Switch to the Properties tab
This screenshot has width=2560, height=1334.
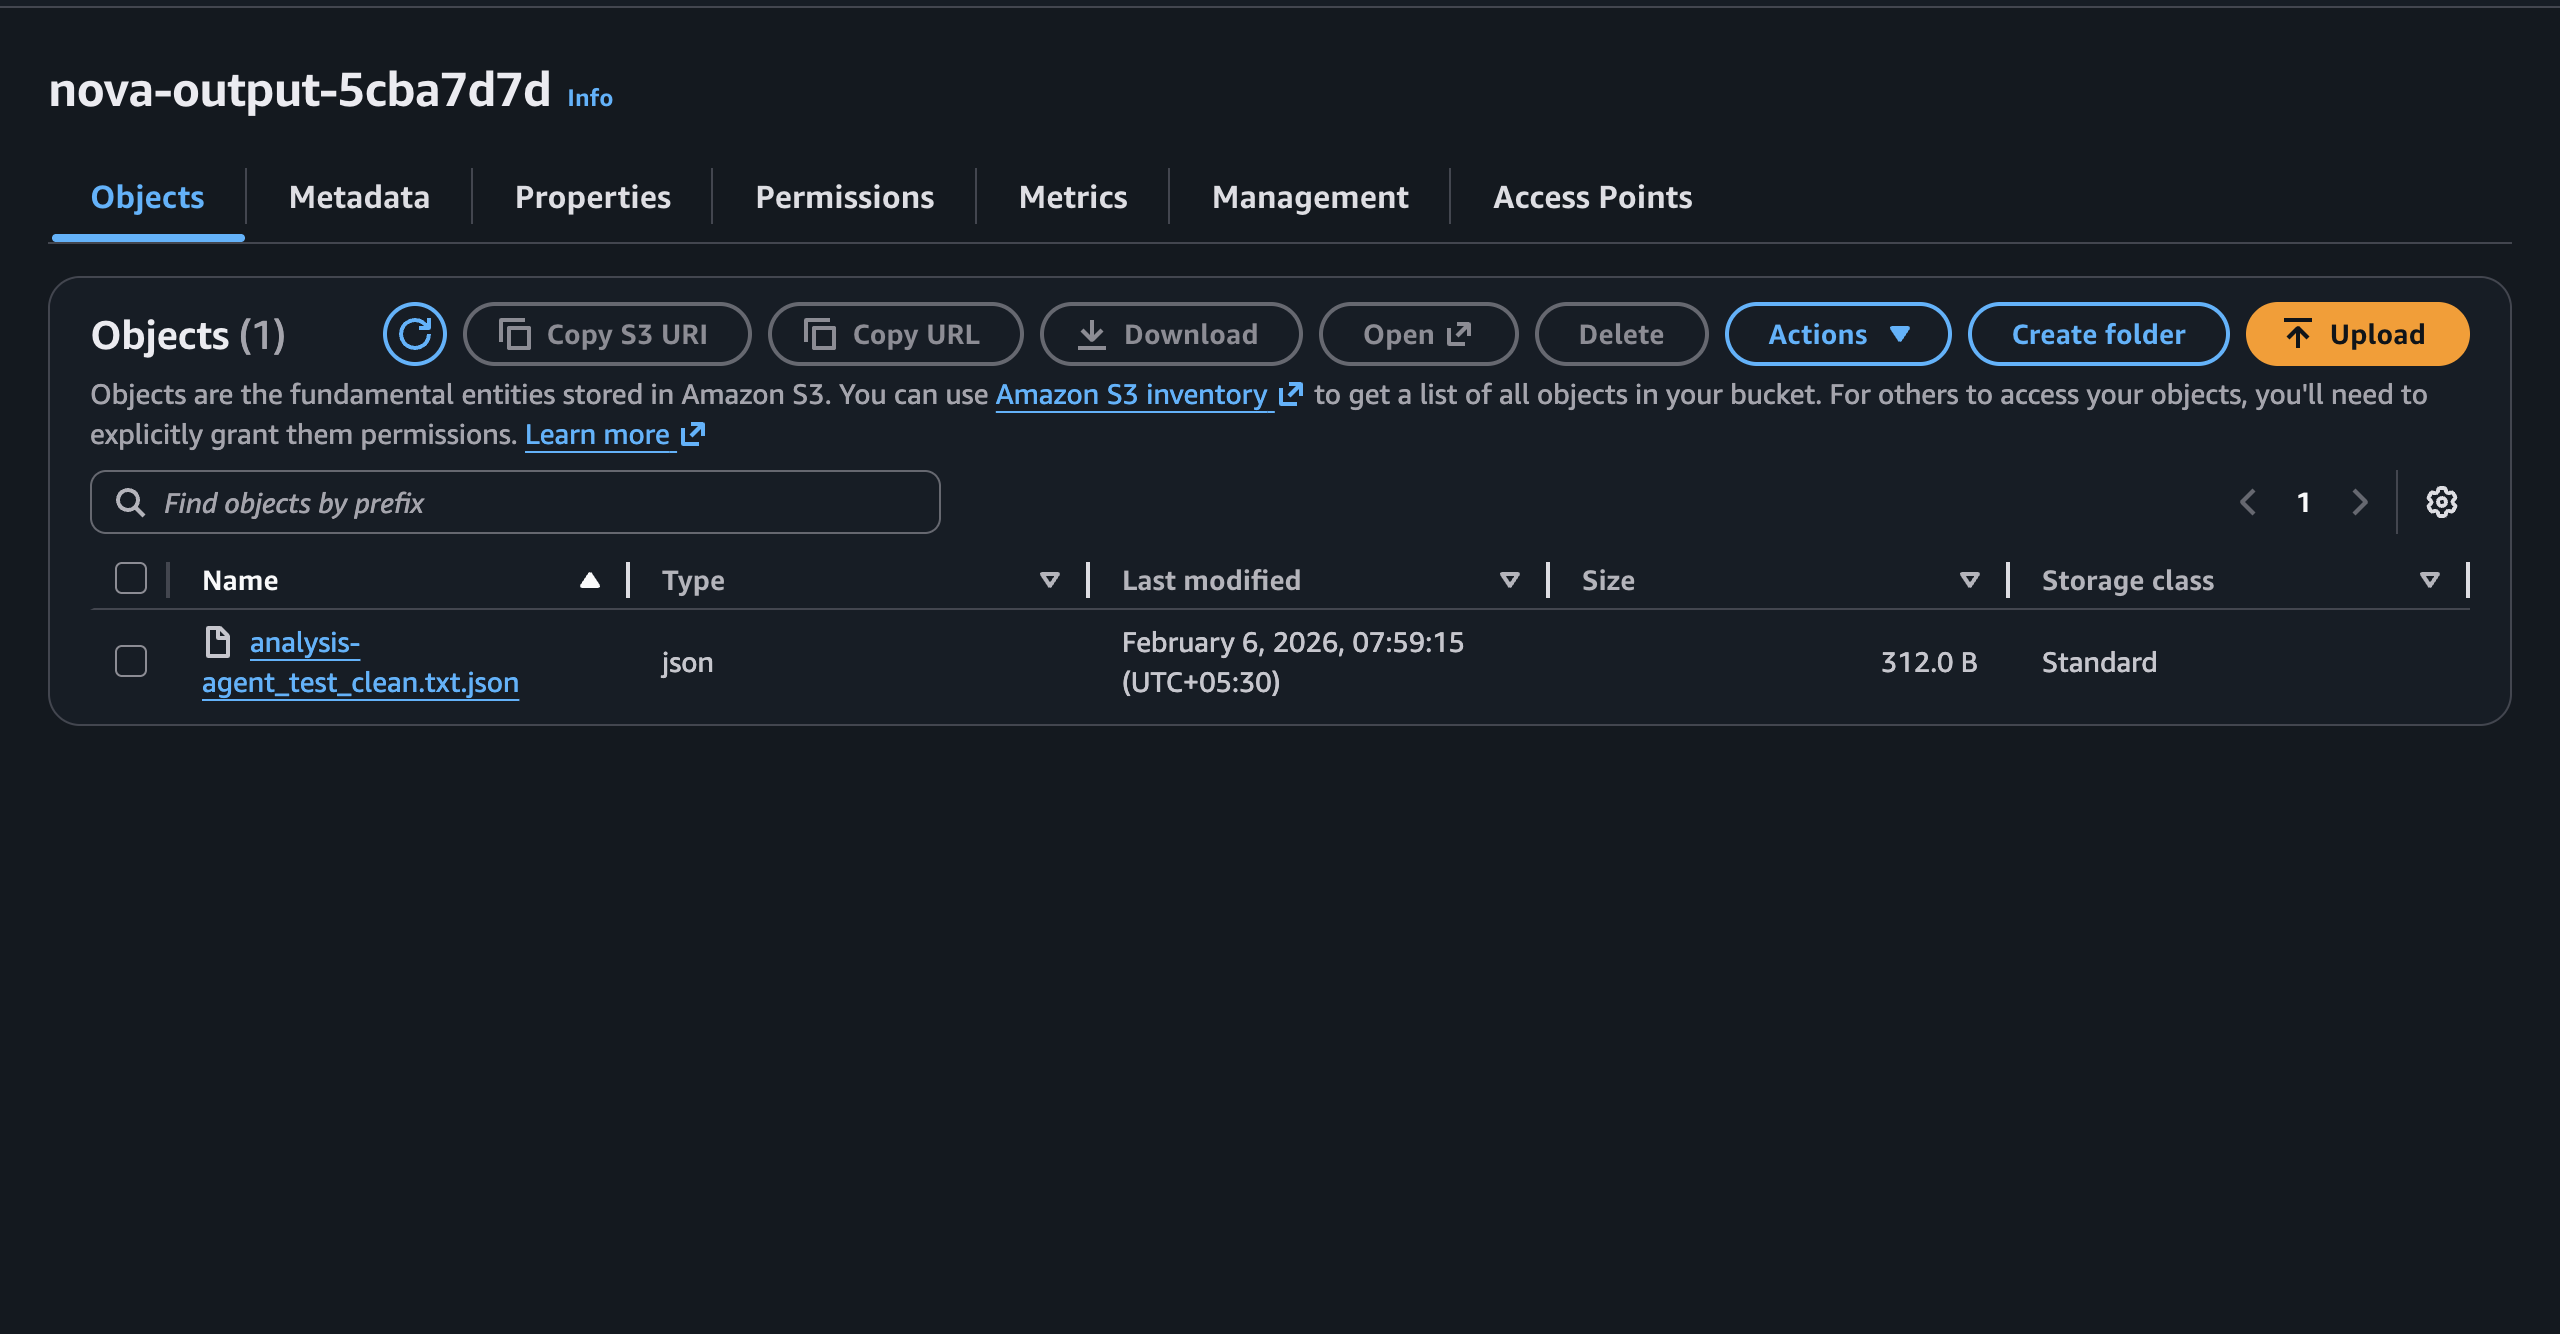pos(592,197)
